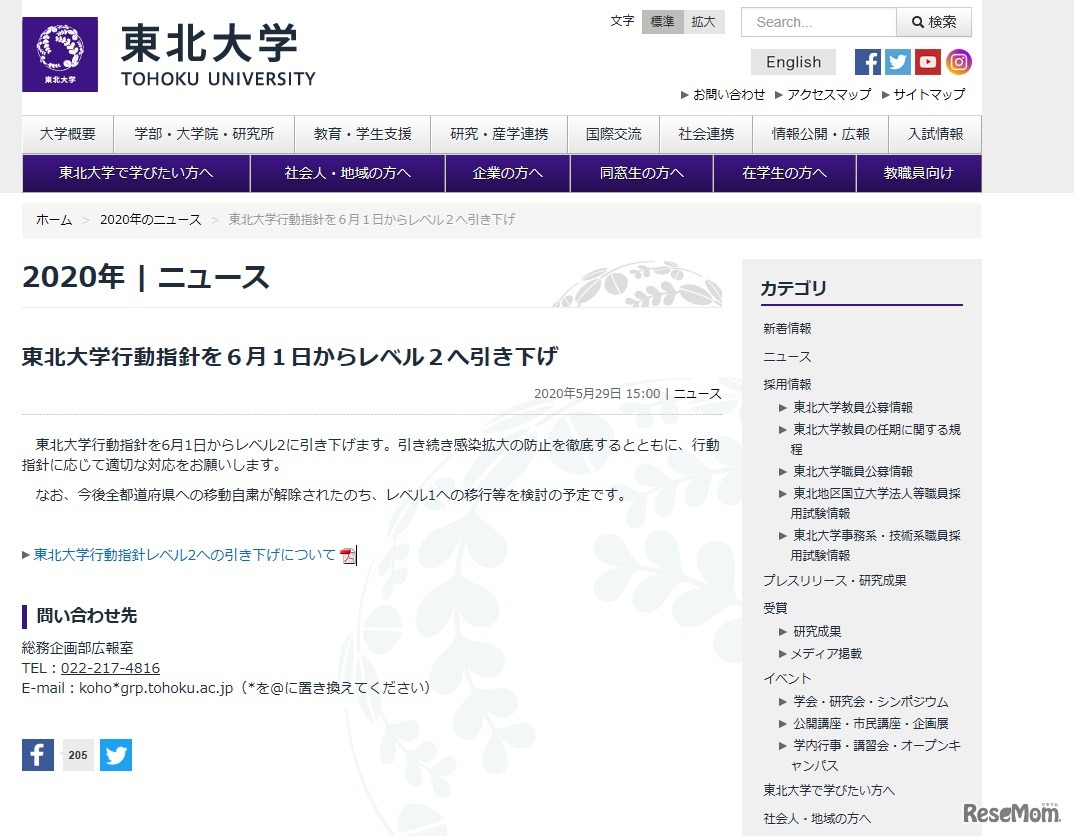This screenshot has height=836, width=1074.
Task: Select the 在学生の方へ navigation tab
Action: tap(783, 173)
